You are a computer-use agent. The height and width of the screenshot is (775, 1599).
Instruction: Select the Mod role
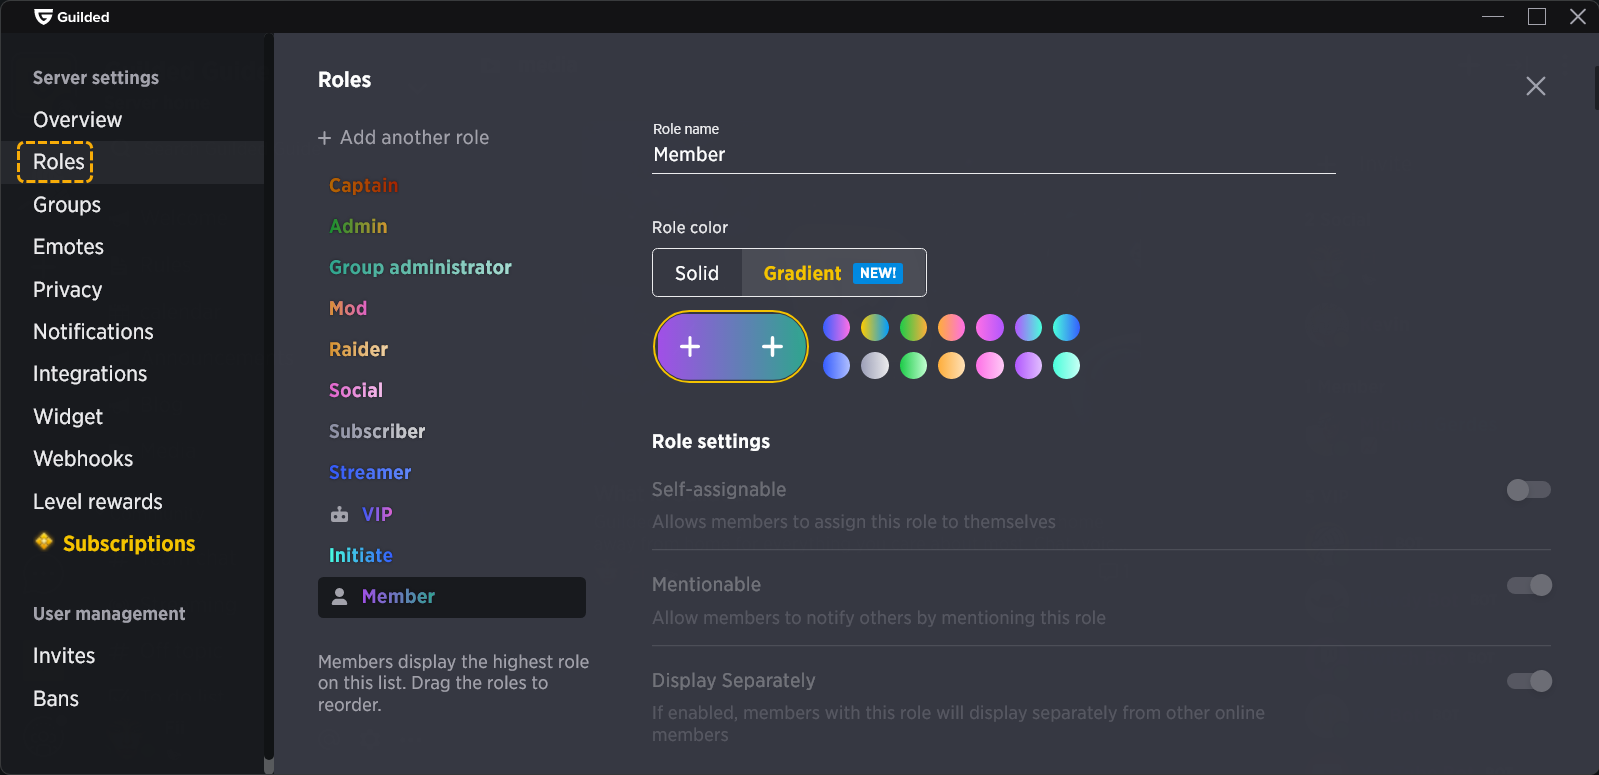[x=348, y=309]
